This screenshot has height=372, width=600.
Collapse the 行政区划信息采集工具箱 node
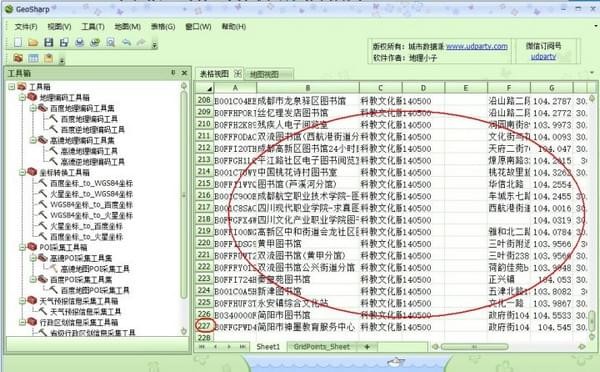click(22, 323)
